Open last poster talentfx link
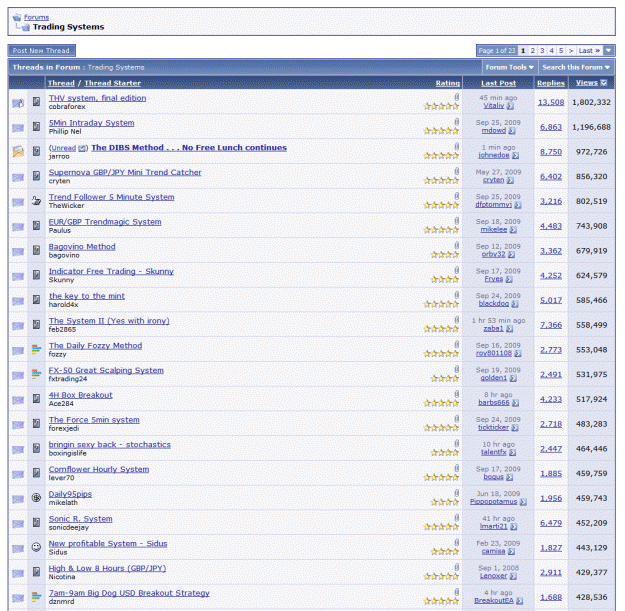The width and height of the screenshot is (625, 611). pyautogui.click(x=493, y=452)
